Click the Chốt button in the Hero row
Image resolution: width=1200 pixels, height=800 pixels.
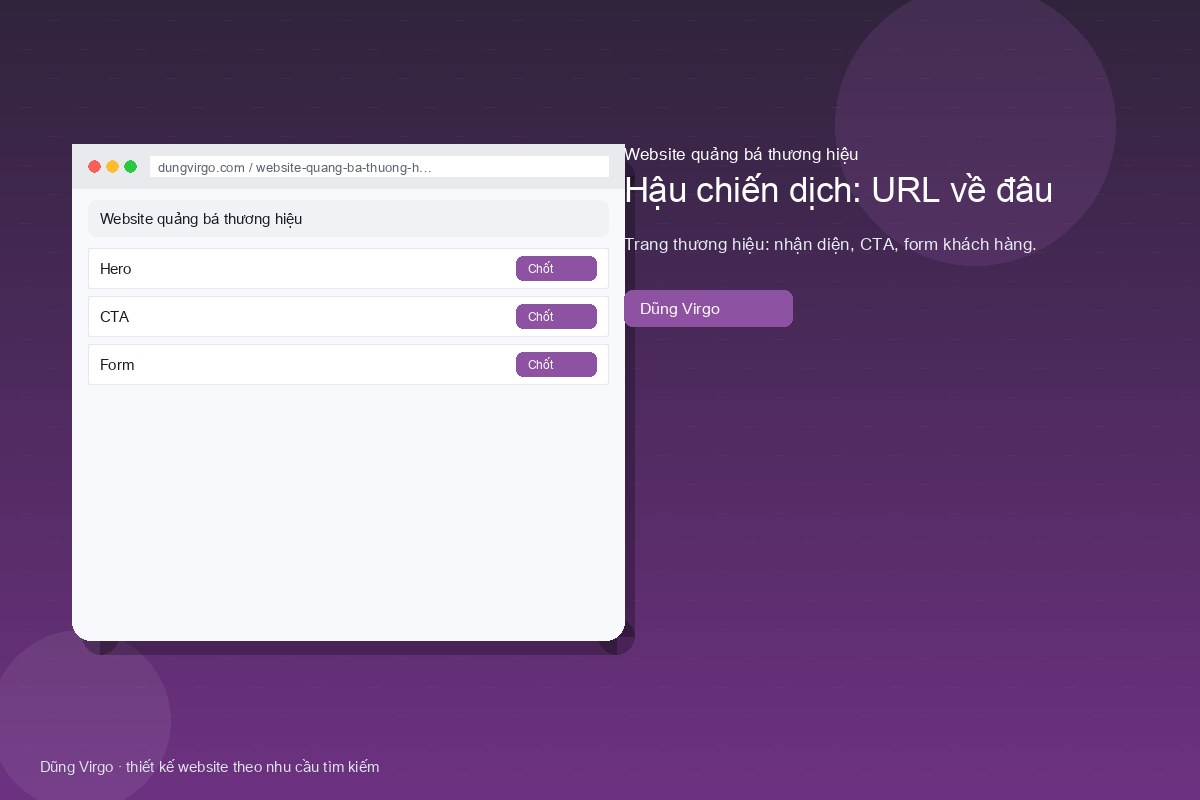point(556,269)
